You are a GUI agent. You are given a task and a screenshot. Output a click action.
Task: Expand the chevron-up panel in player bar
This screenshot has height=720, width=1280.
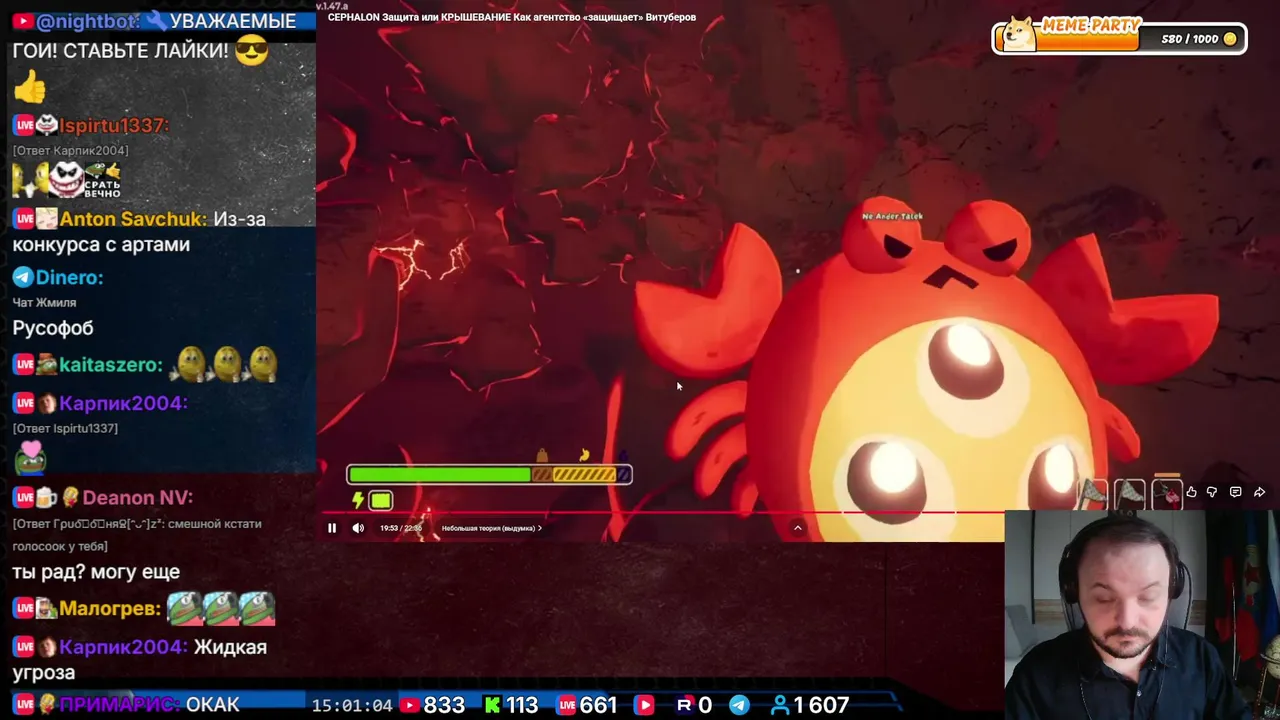797,528
